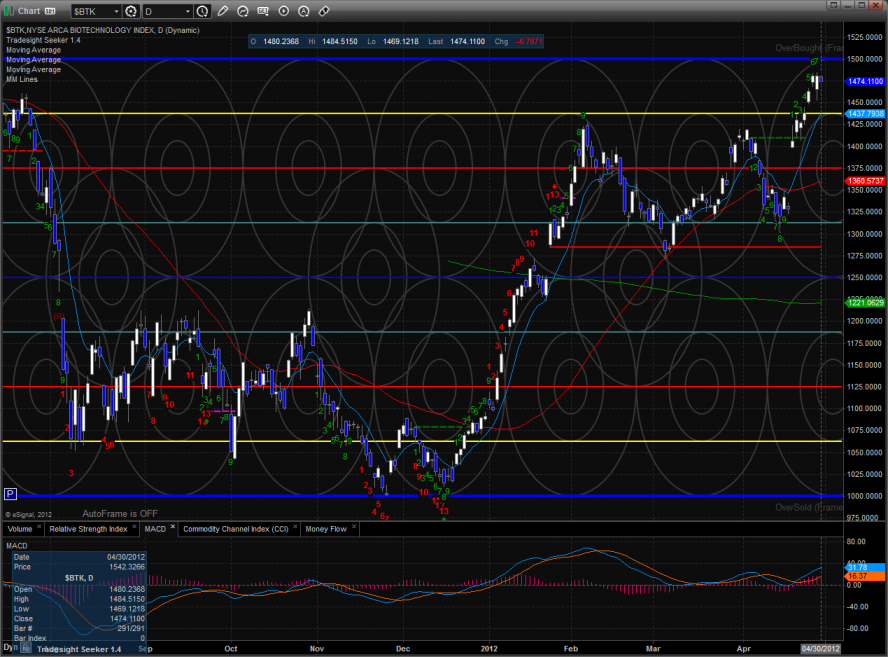Click the circled A alerts icon
The height and width of the screenshot is (657, 888).
pos(304,11)
